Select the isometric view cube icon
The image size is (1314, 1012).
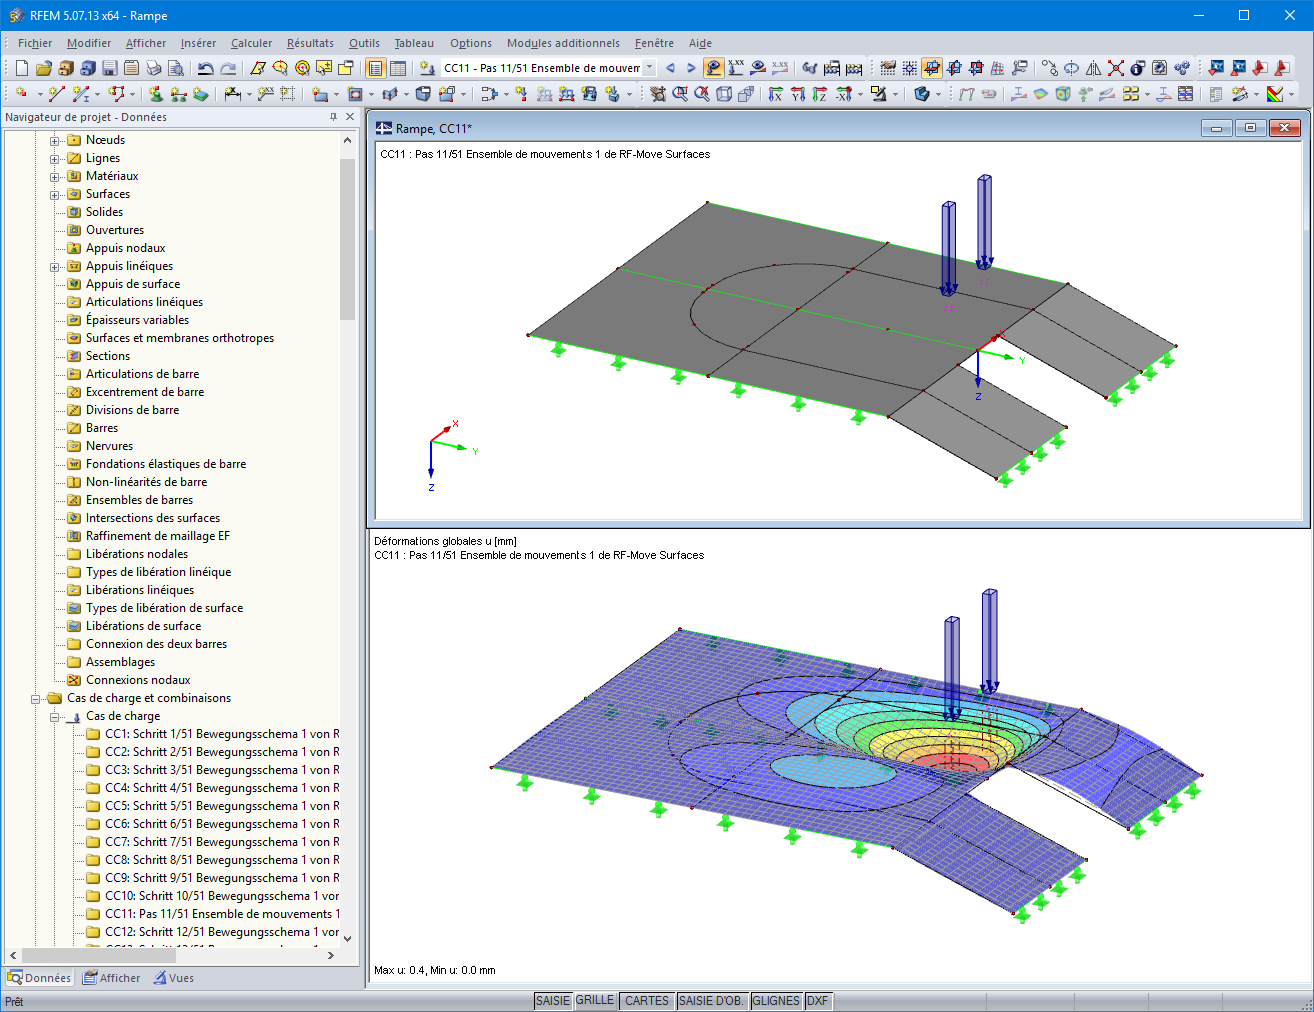coord(722,93)
